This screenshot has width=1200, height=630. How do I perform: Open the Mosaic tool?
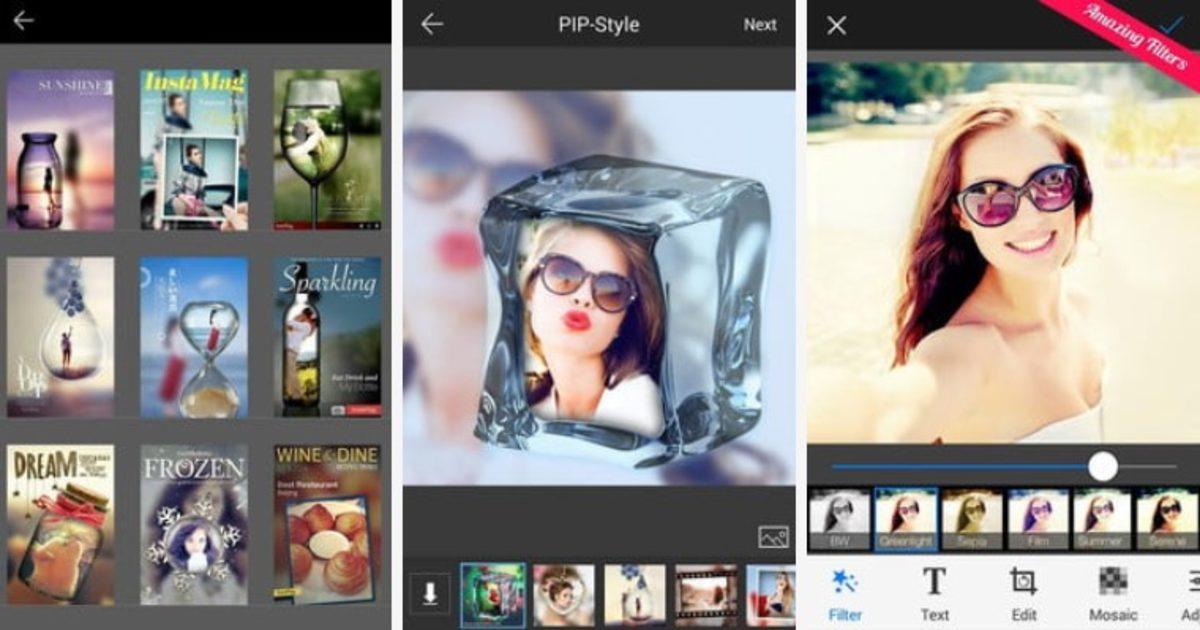[x=1113, y=593]
